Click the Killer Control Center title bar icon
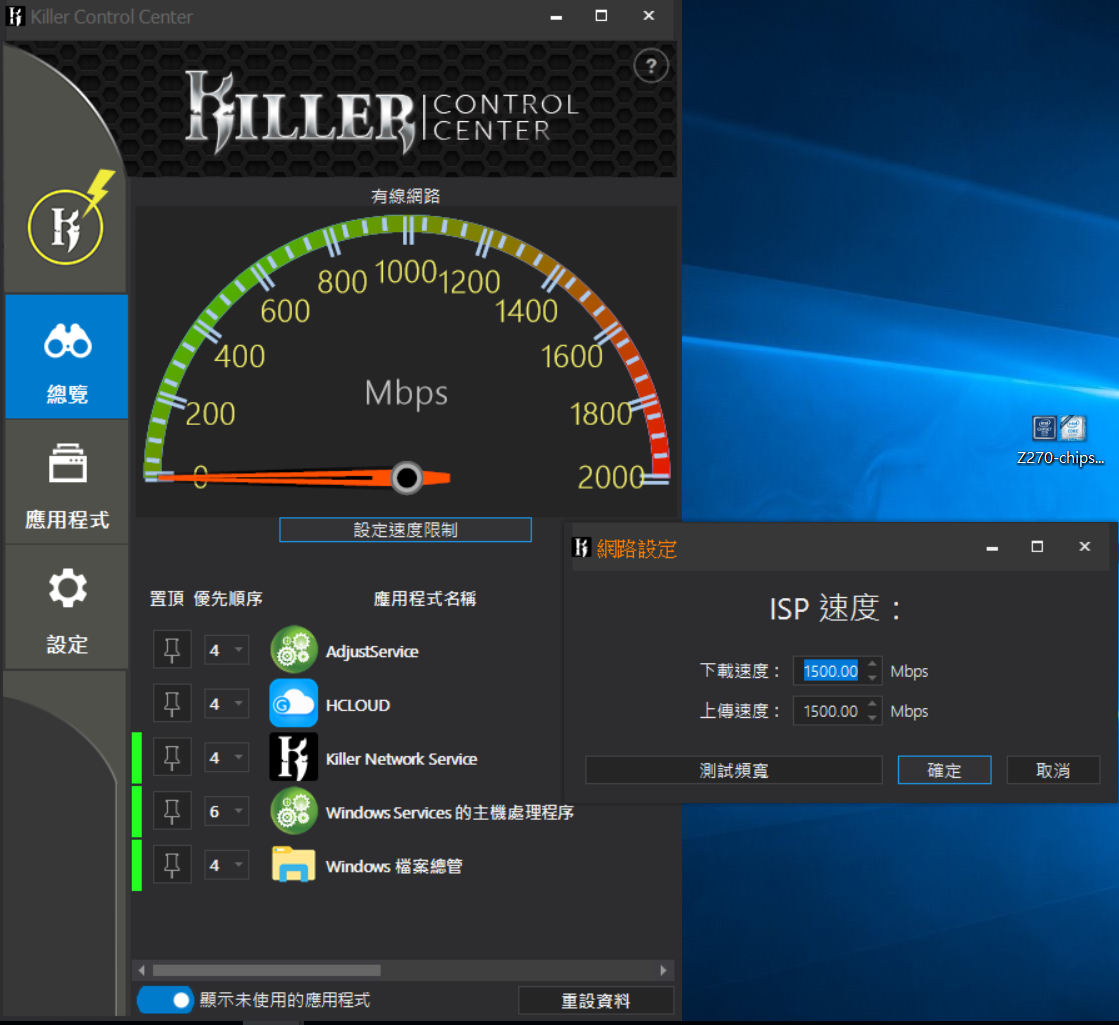The height and width of the screenshot is (1025, 1119). tap(15, 16)
